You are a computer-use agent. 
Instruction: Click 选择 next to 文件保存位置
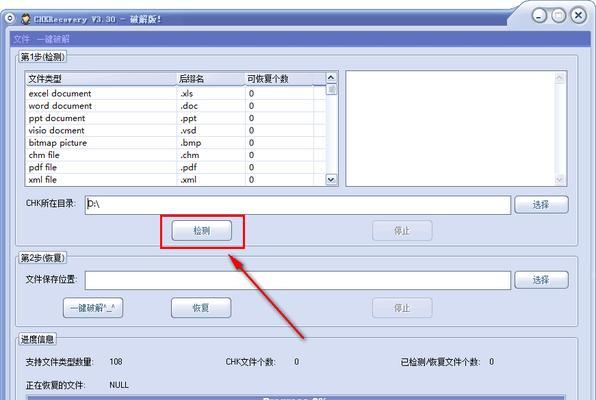click(541, 280)
